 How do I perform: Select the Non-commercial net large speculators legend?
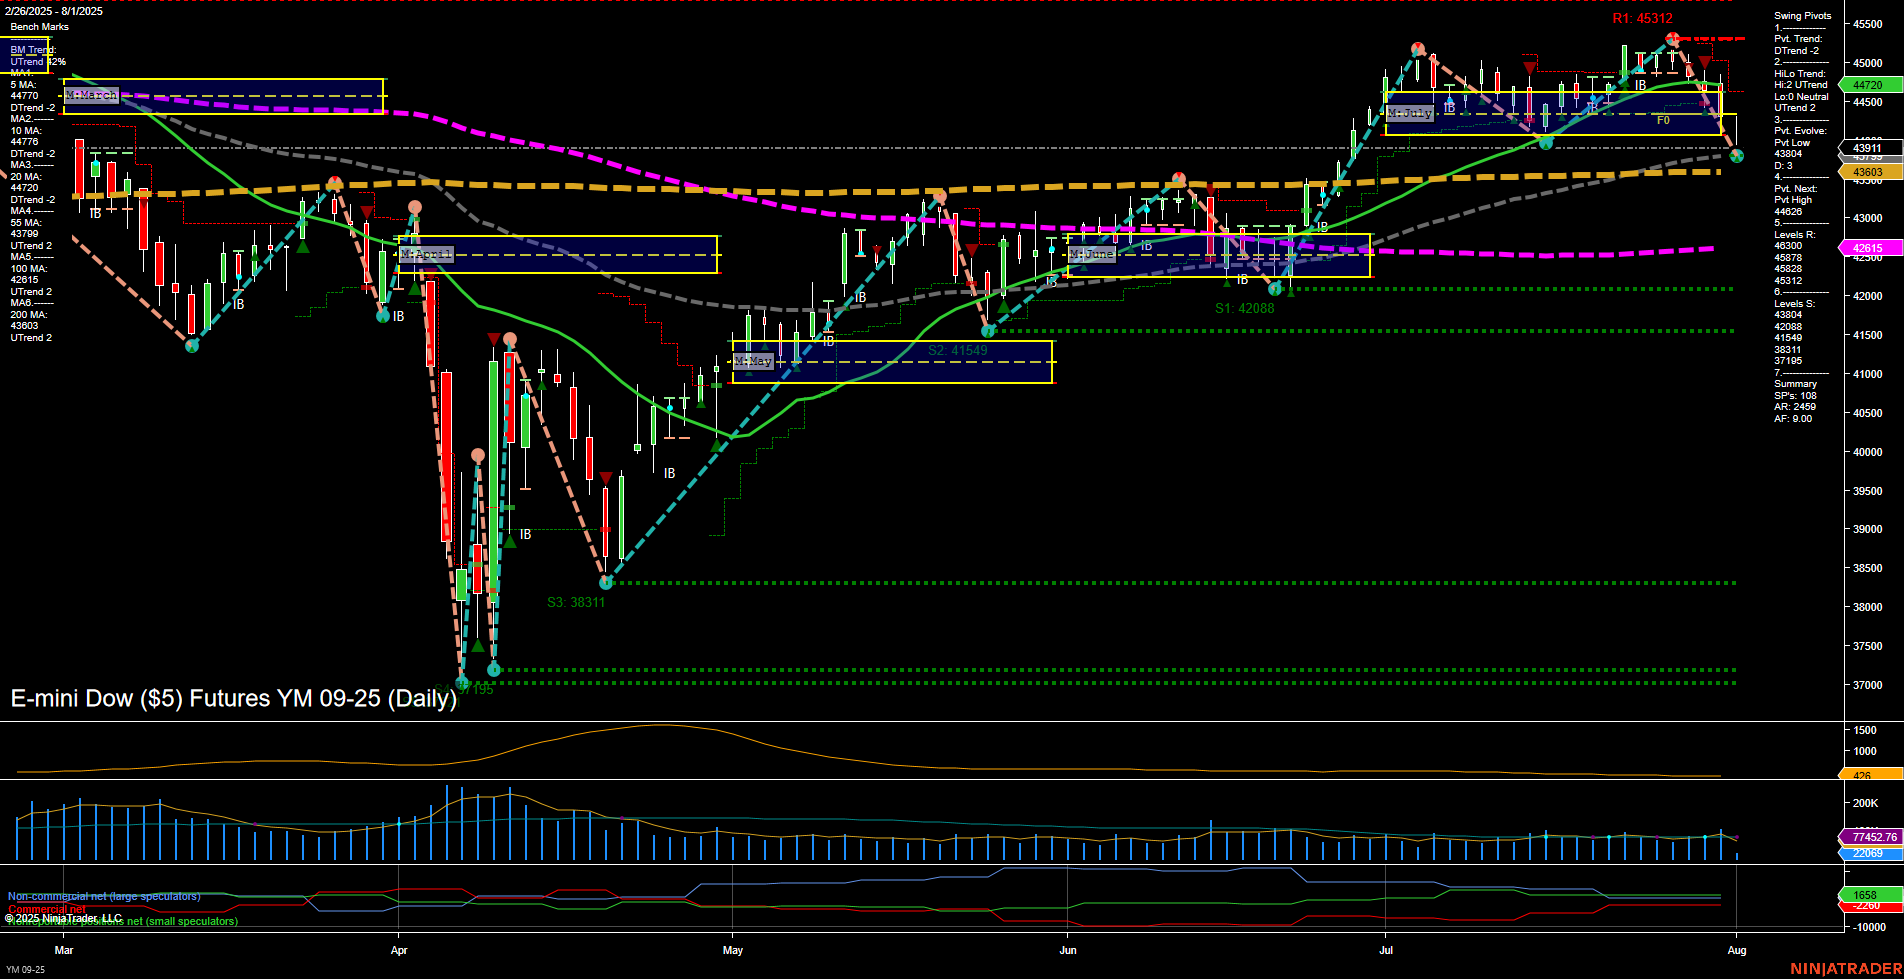click(104, 897)
